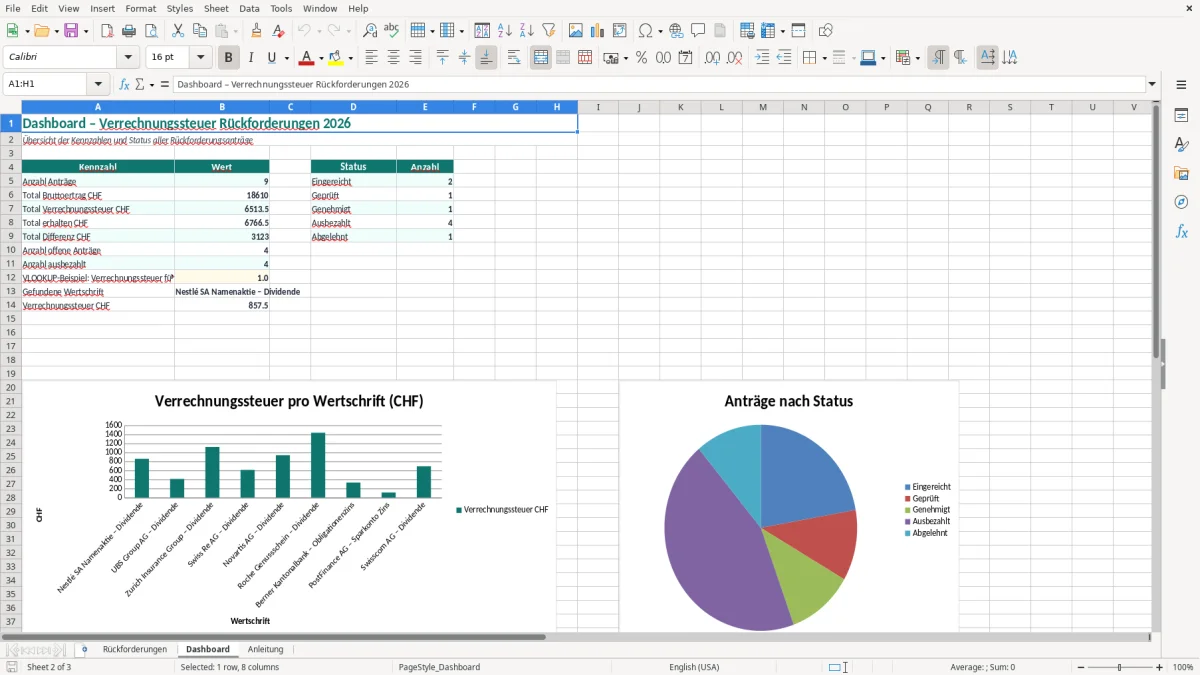The height and width of the screenshot is (675, 1200).
Task: Switch to the Rückforderungen sheet tab
Action: click(135, 649)
